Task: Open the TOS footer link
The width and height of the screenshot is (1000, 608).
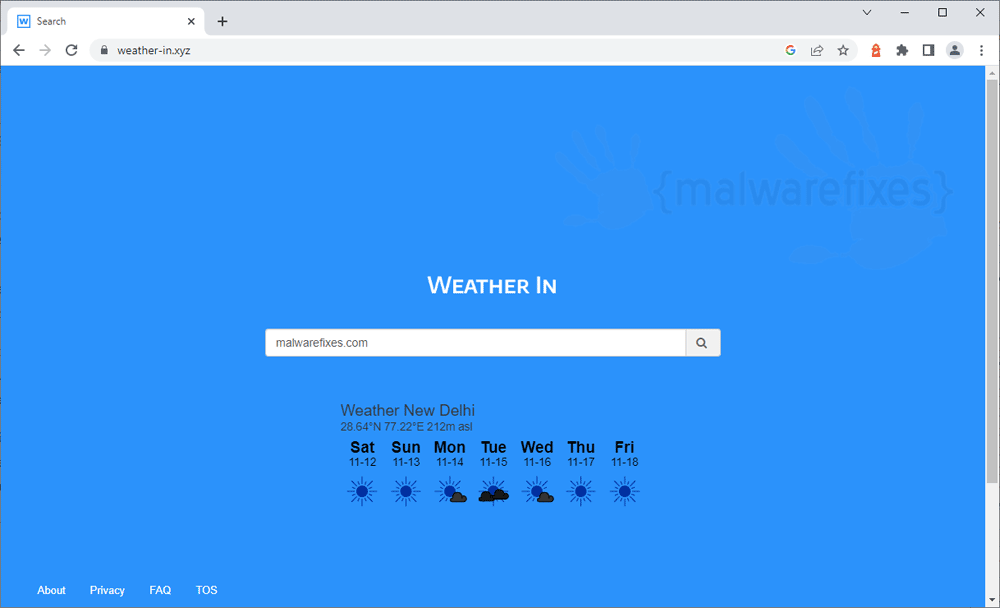Action: (207, 590)
